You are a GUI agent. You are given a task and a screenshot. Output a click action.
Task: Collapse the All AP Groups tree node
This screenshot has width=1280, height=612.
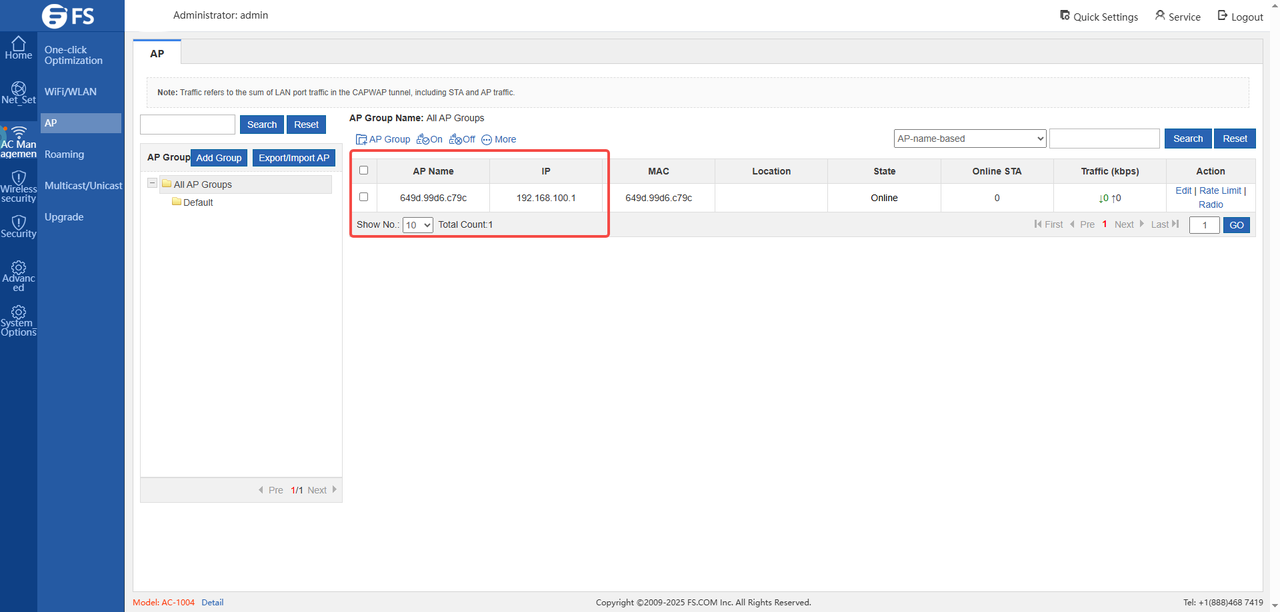click(152, 184)
